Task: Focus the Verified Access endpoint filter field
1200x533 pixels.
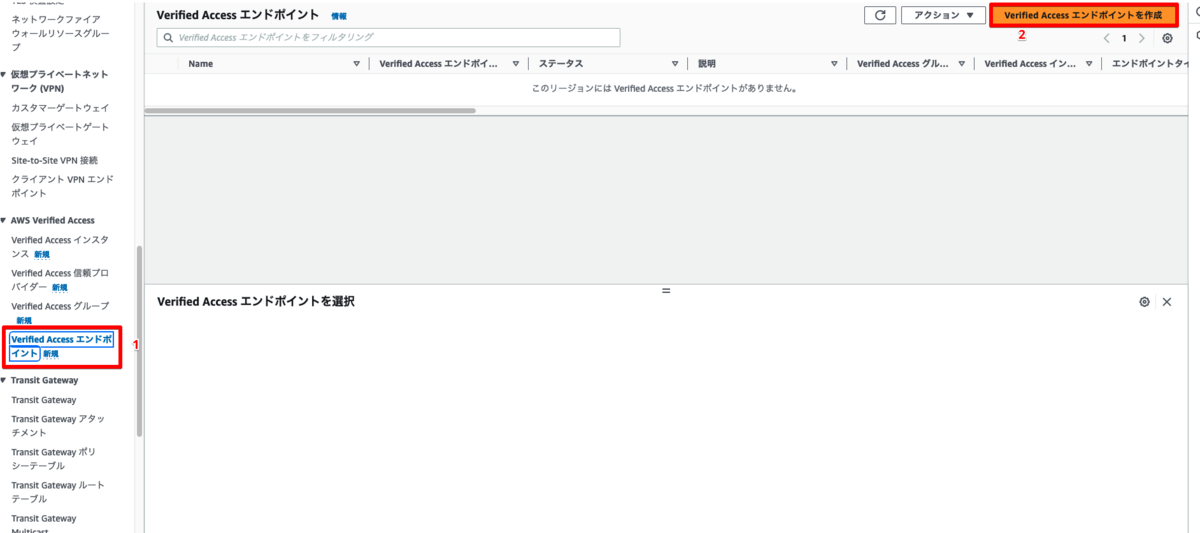Action: pos(388,37)
